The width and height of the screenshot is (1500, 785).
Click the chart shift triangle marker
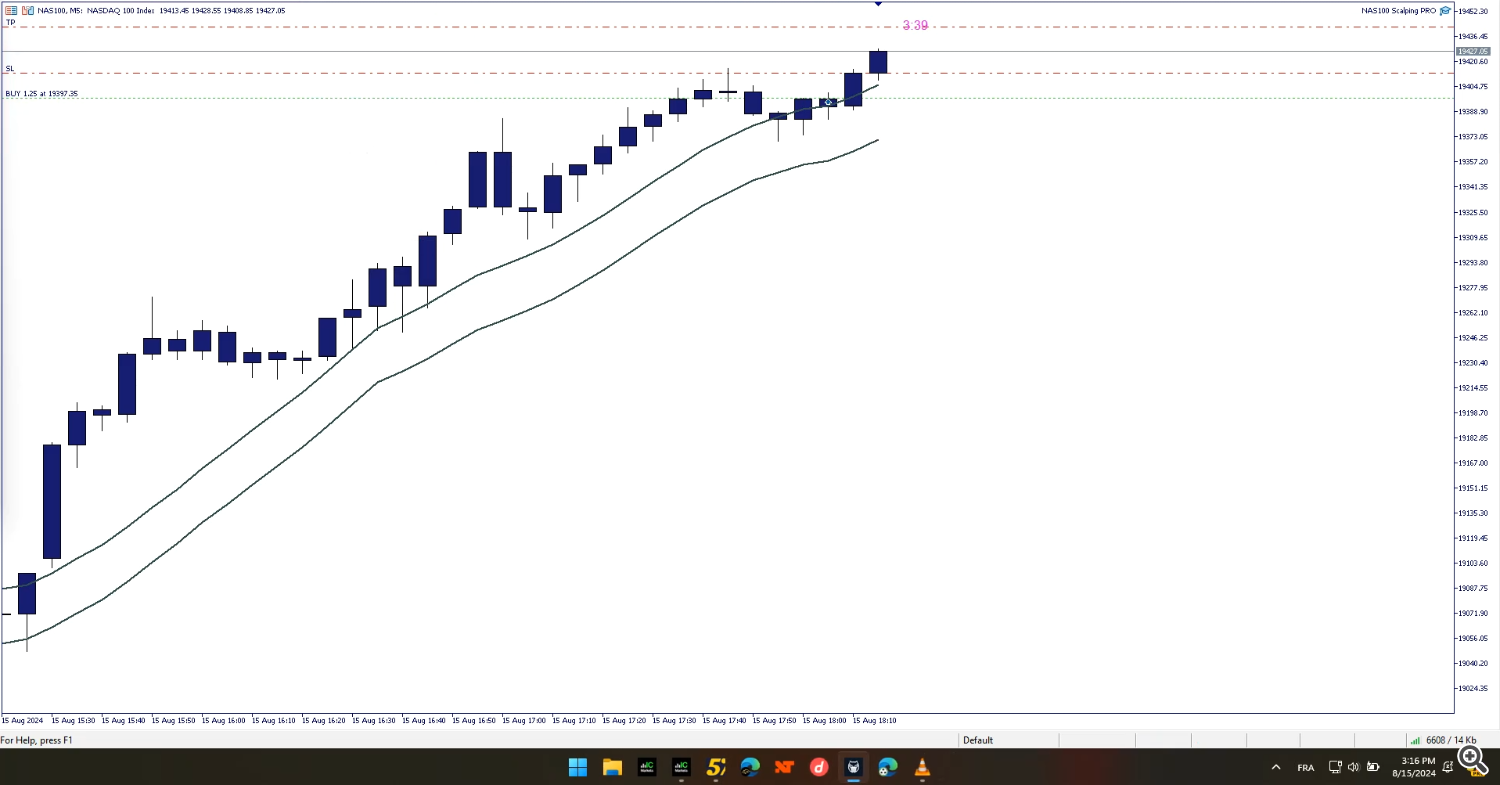pos(878,4)
